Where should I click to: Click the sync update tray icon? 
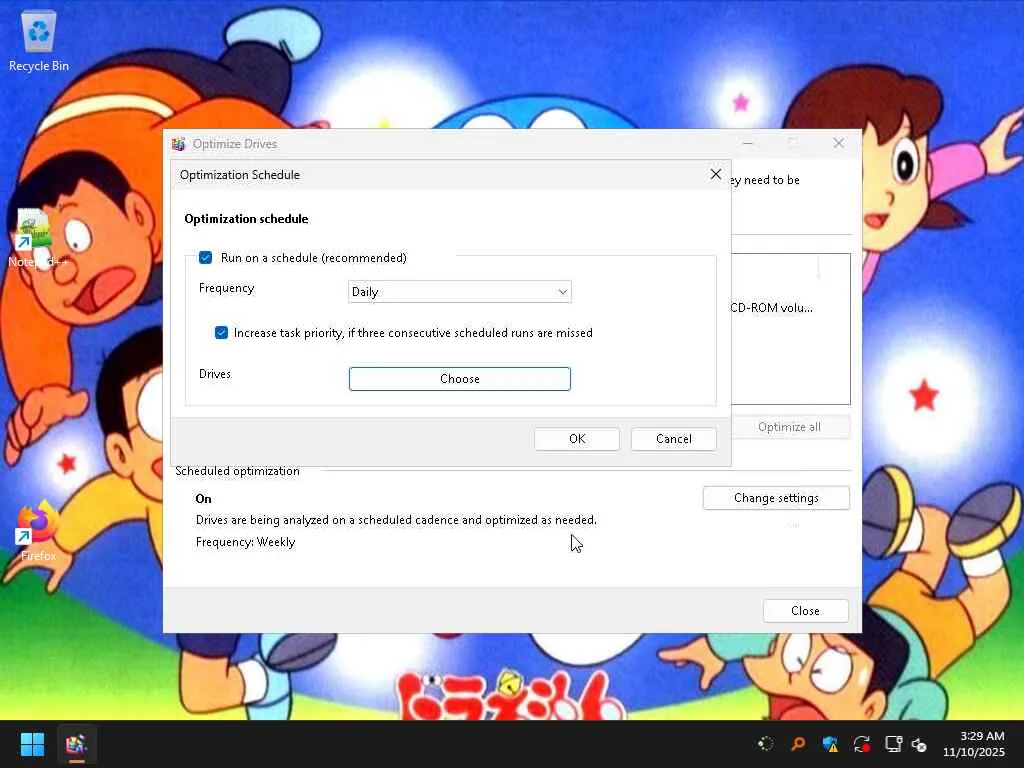(x=861, y=744)
